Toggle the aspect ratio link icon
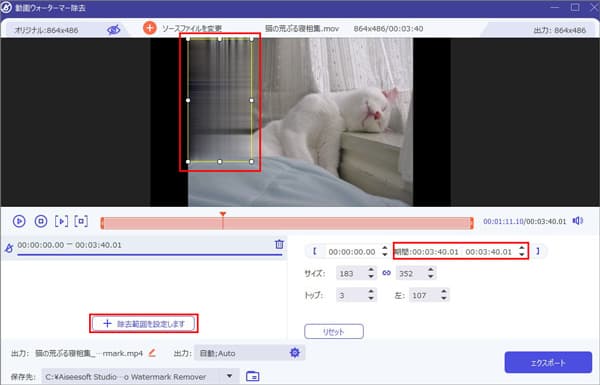The image size is (600, 385). point(386,273)
